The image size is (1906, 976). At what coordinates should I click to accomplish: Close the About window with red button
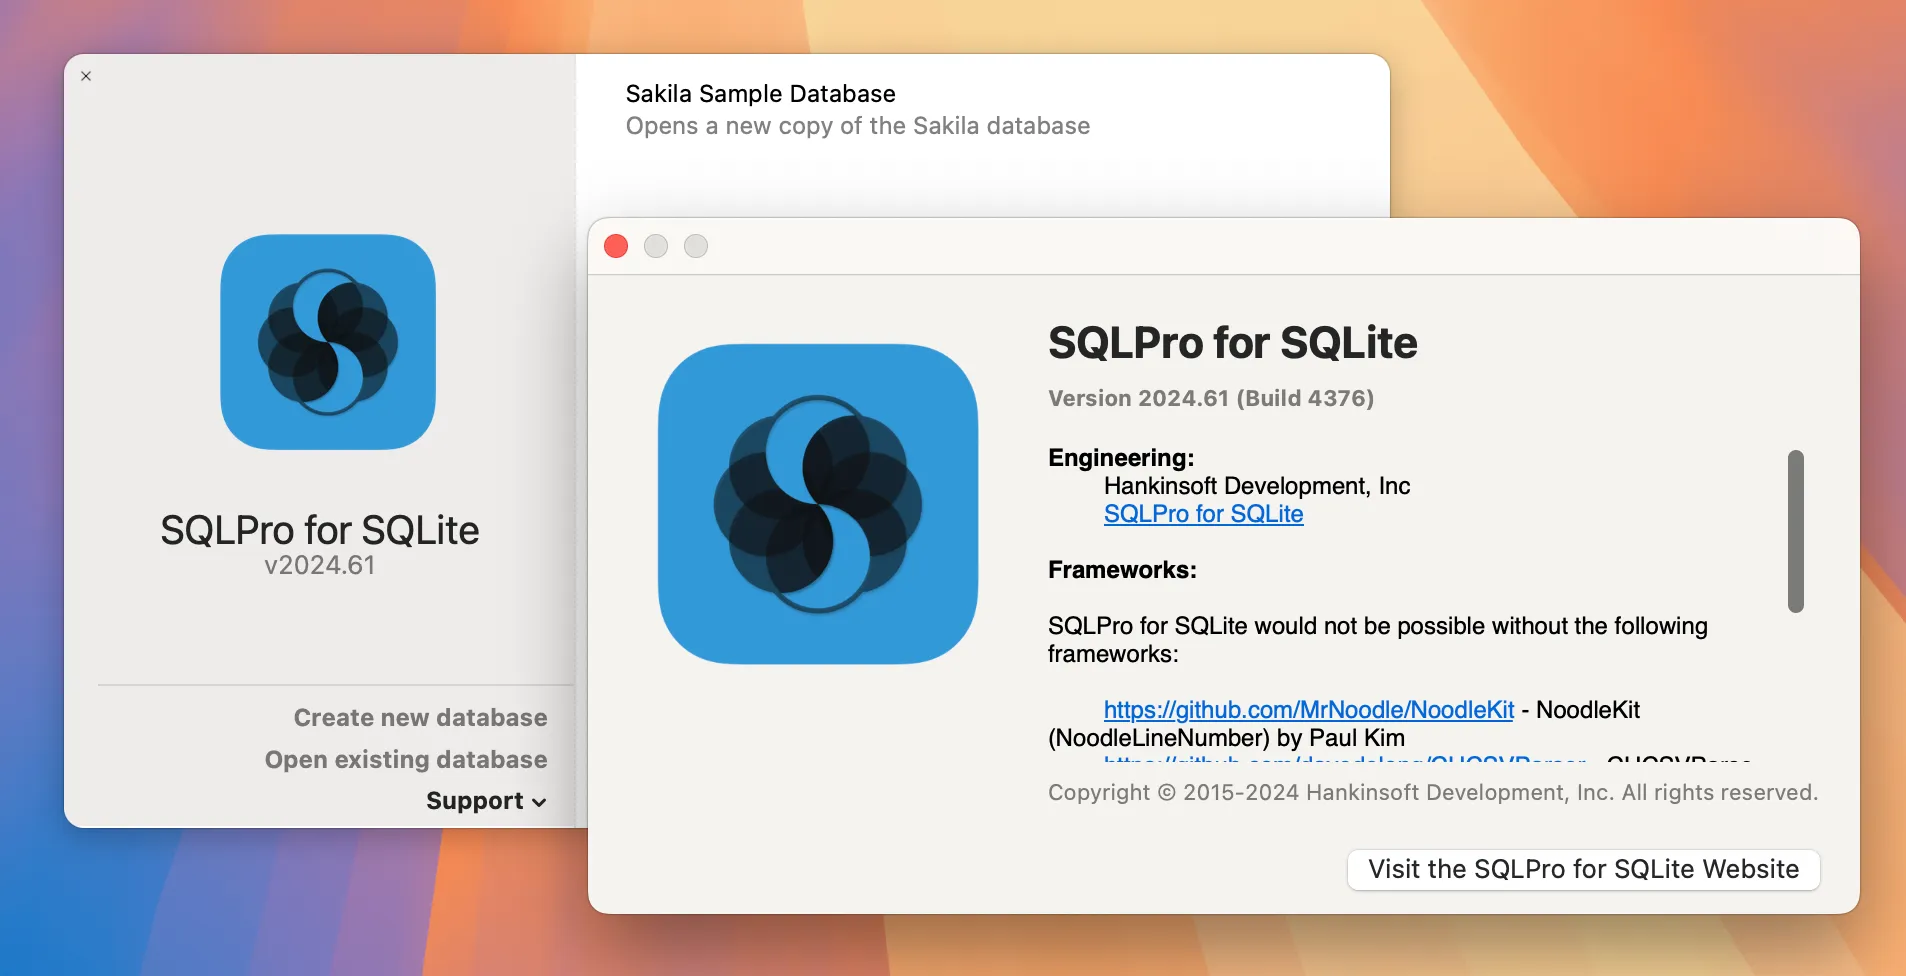[616, 246]
